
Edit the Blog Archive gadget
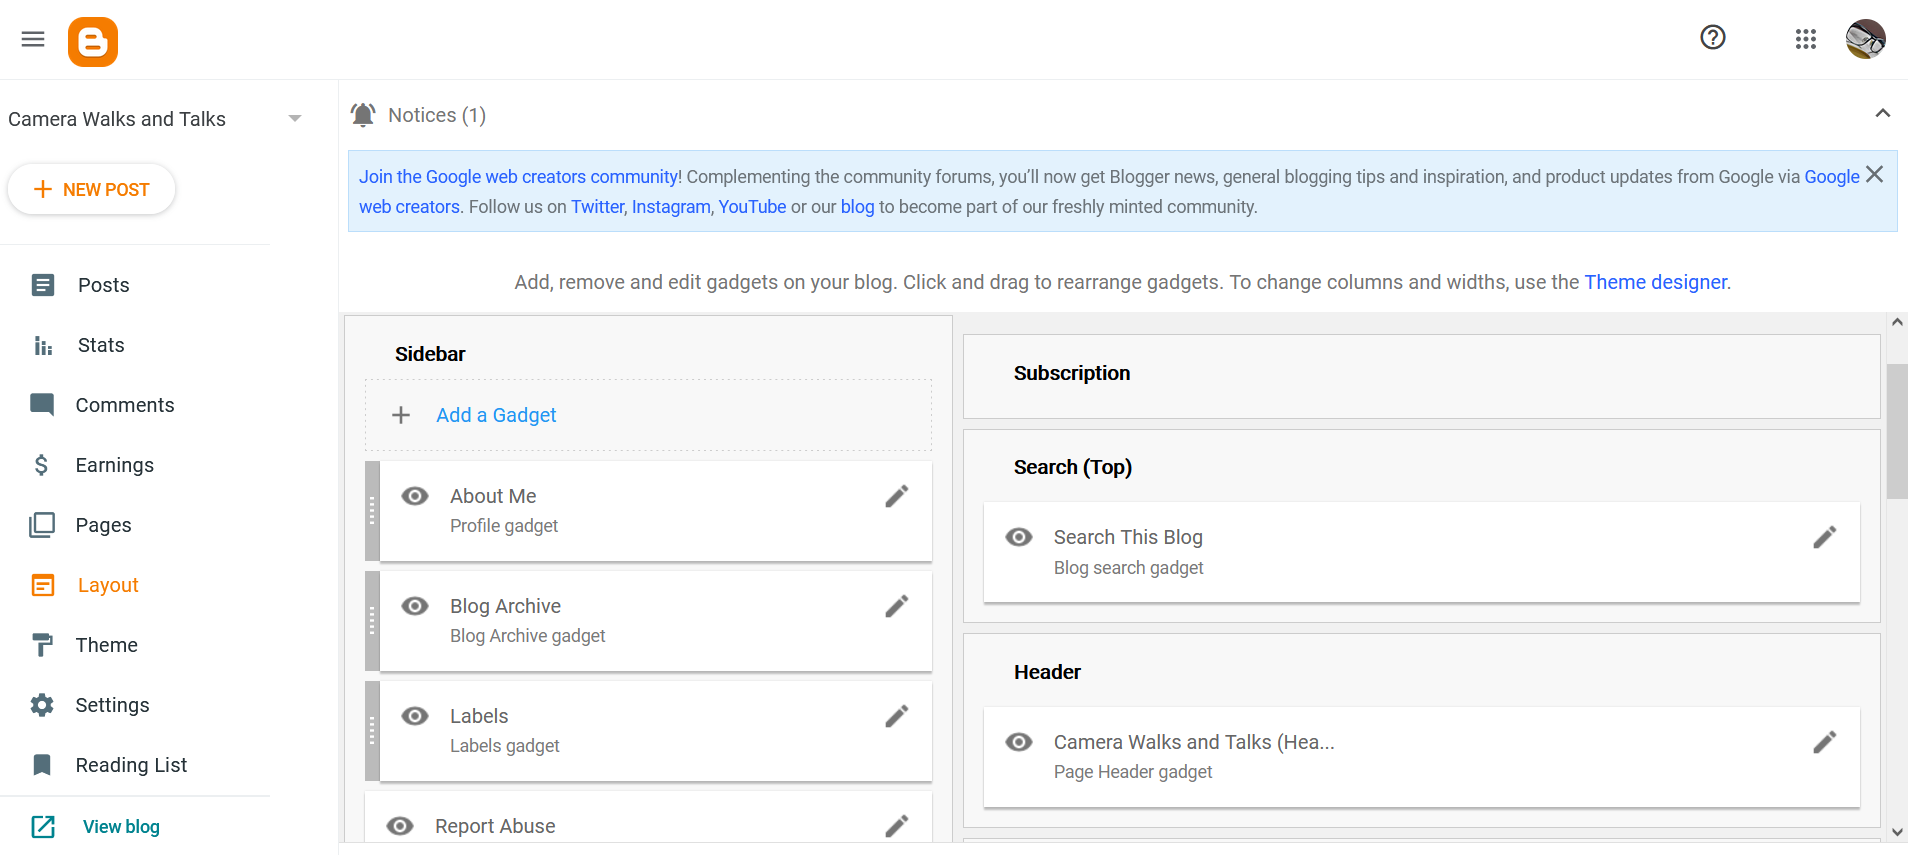tap(896, 607)
